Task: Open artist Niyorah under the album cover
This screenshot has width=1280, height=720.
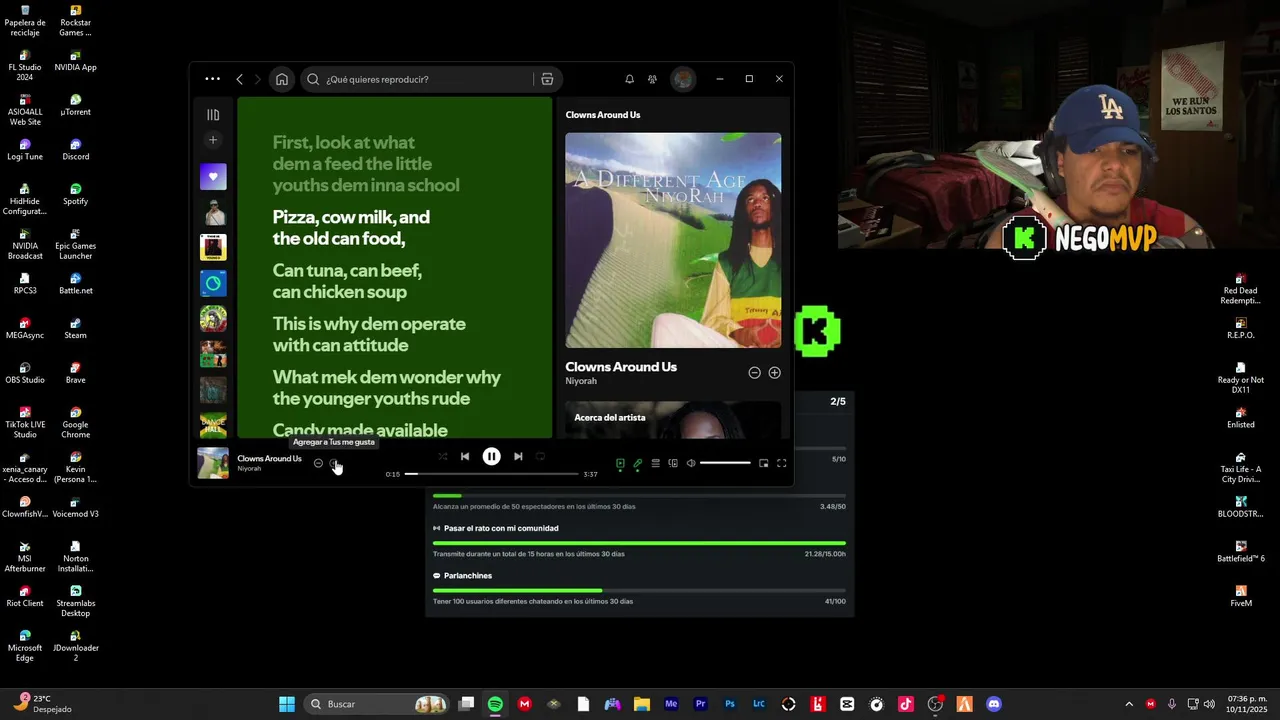Action: tap(581, 381)
